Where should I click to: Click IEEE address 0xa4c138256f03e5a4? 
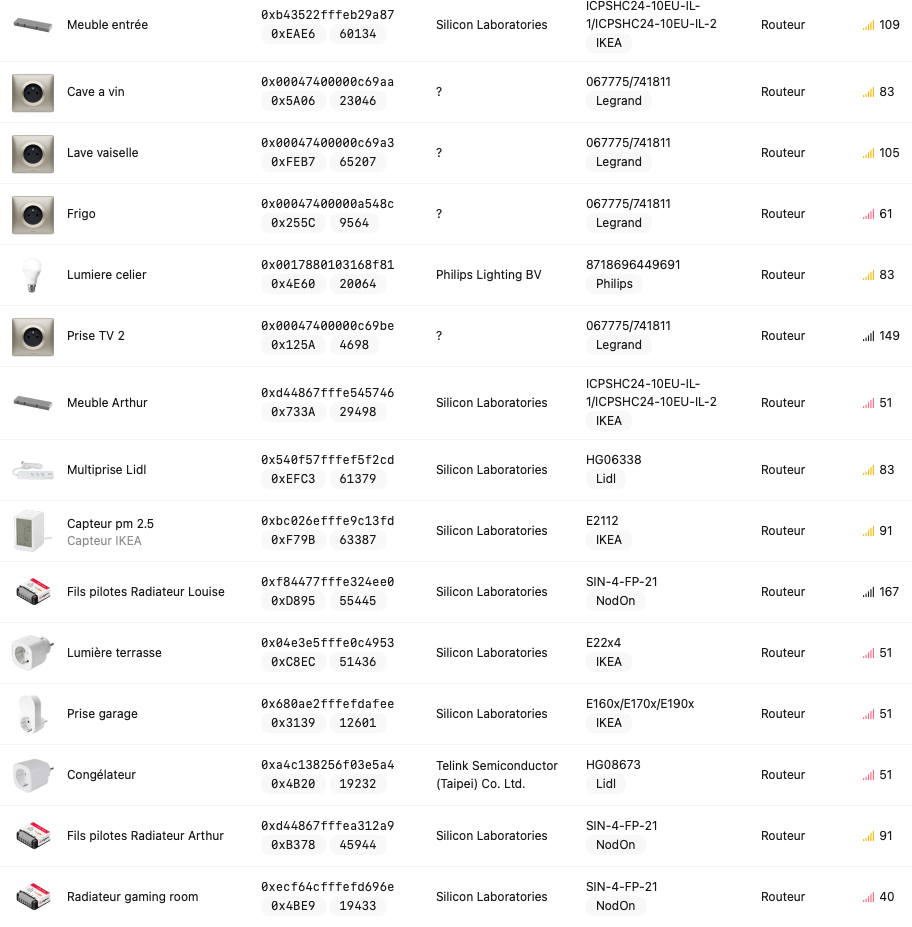coord(327,765)
